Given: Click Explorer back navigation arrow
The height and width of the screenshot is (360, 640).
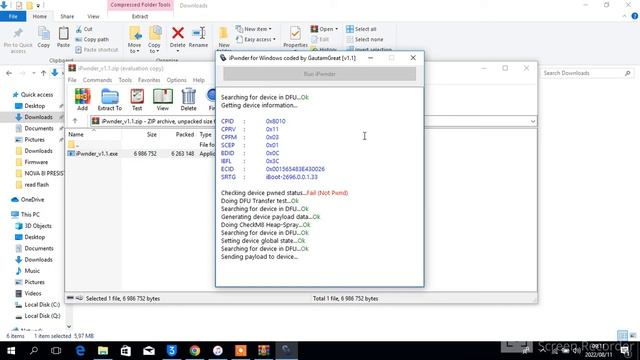Looking at the screenshot, I should (x=9, y=73).
